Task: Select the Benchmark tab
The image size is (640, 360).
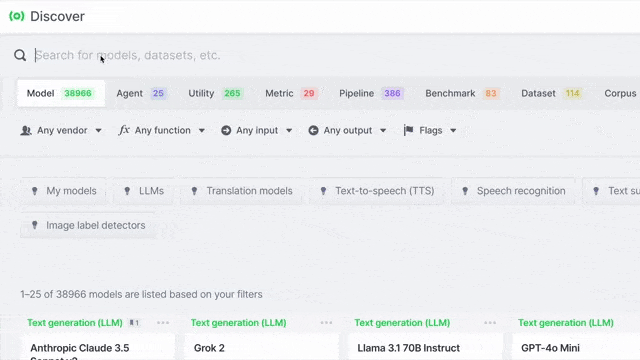Action: (x=462, y=93)
